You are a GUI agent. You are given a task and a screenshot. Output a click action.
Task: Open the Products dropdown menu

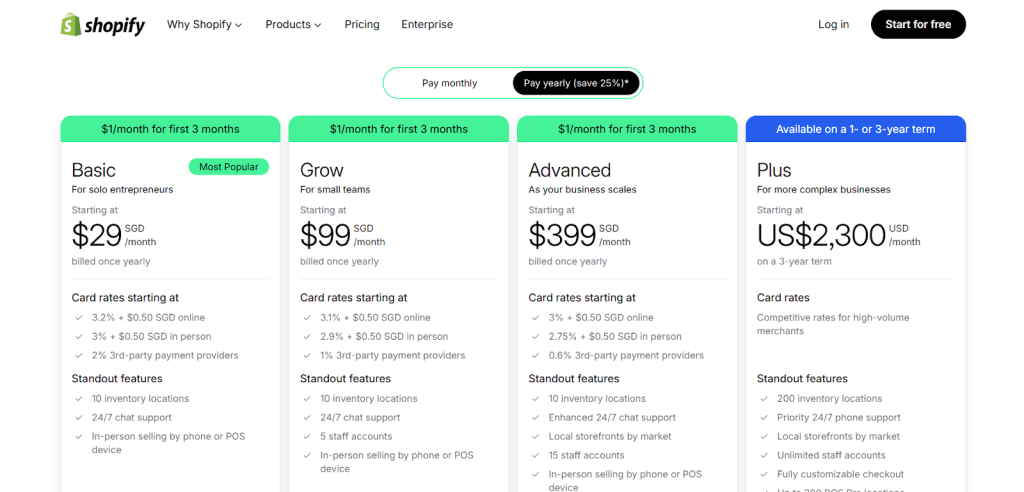pos(293,25)
